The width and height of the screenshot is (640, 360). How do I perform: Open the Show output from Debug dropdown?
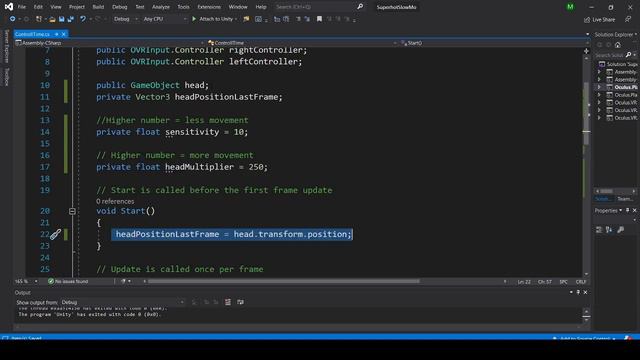click(122, 302)
